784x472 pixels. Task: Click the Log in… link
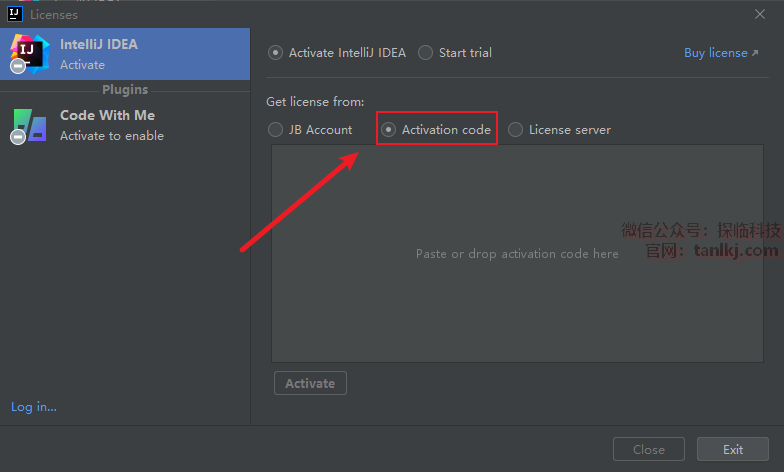point(34,407)
